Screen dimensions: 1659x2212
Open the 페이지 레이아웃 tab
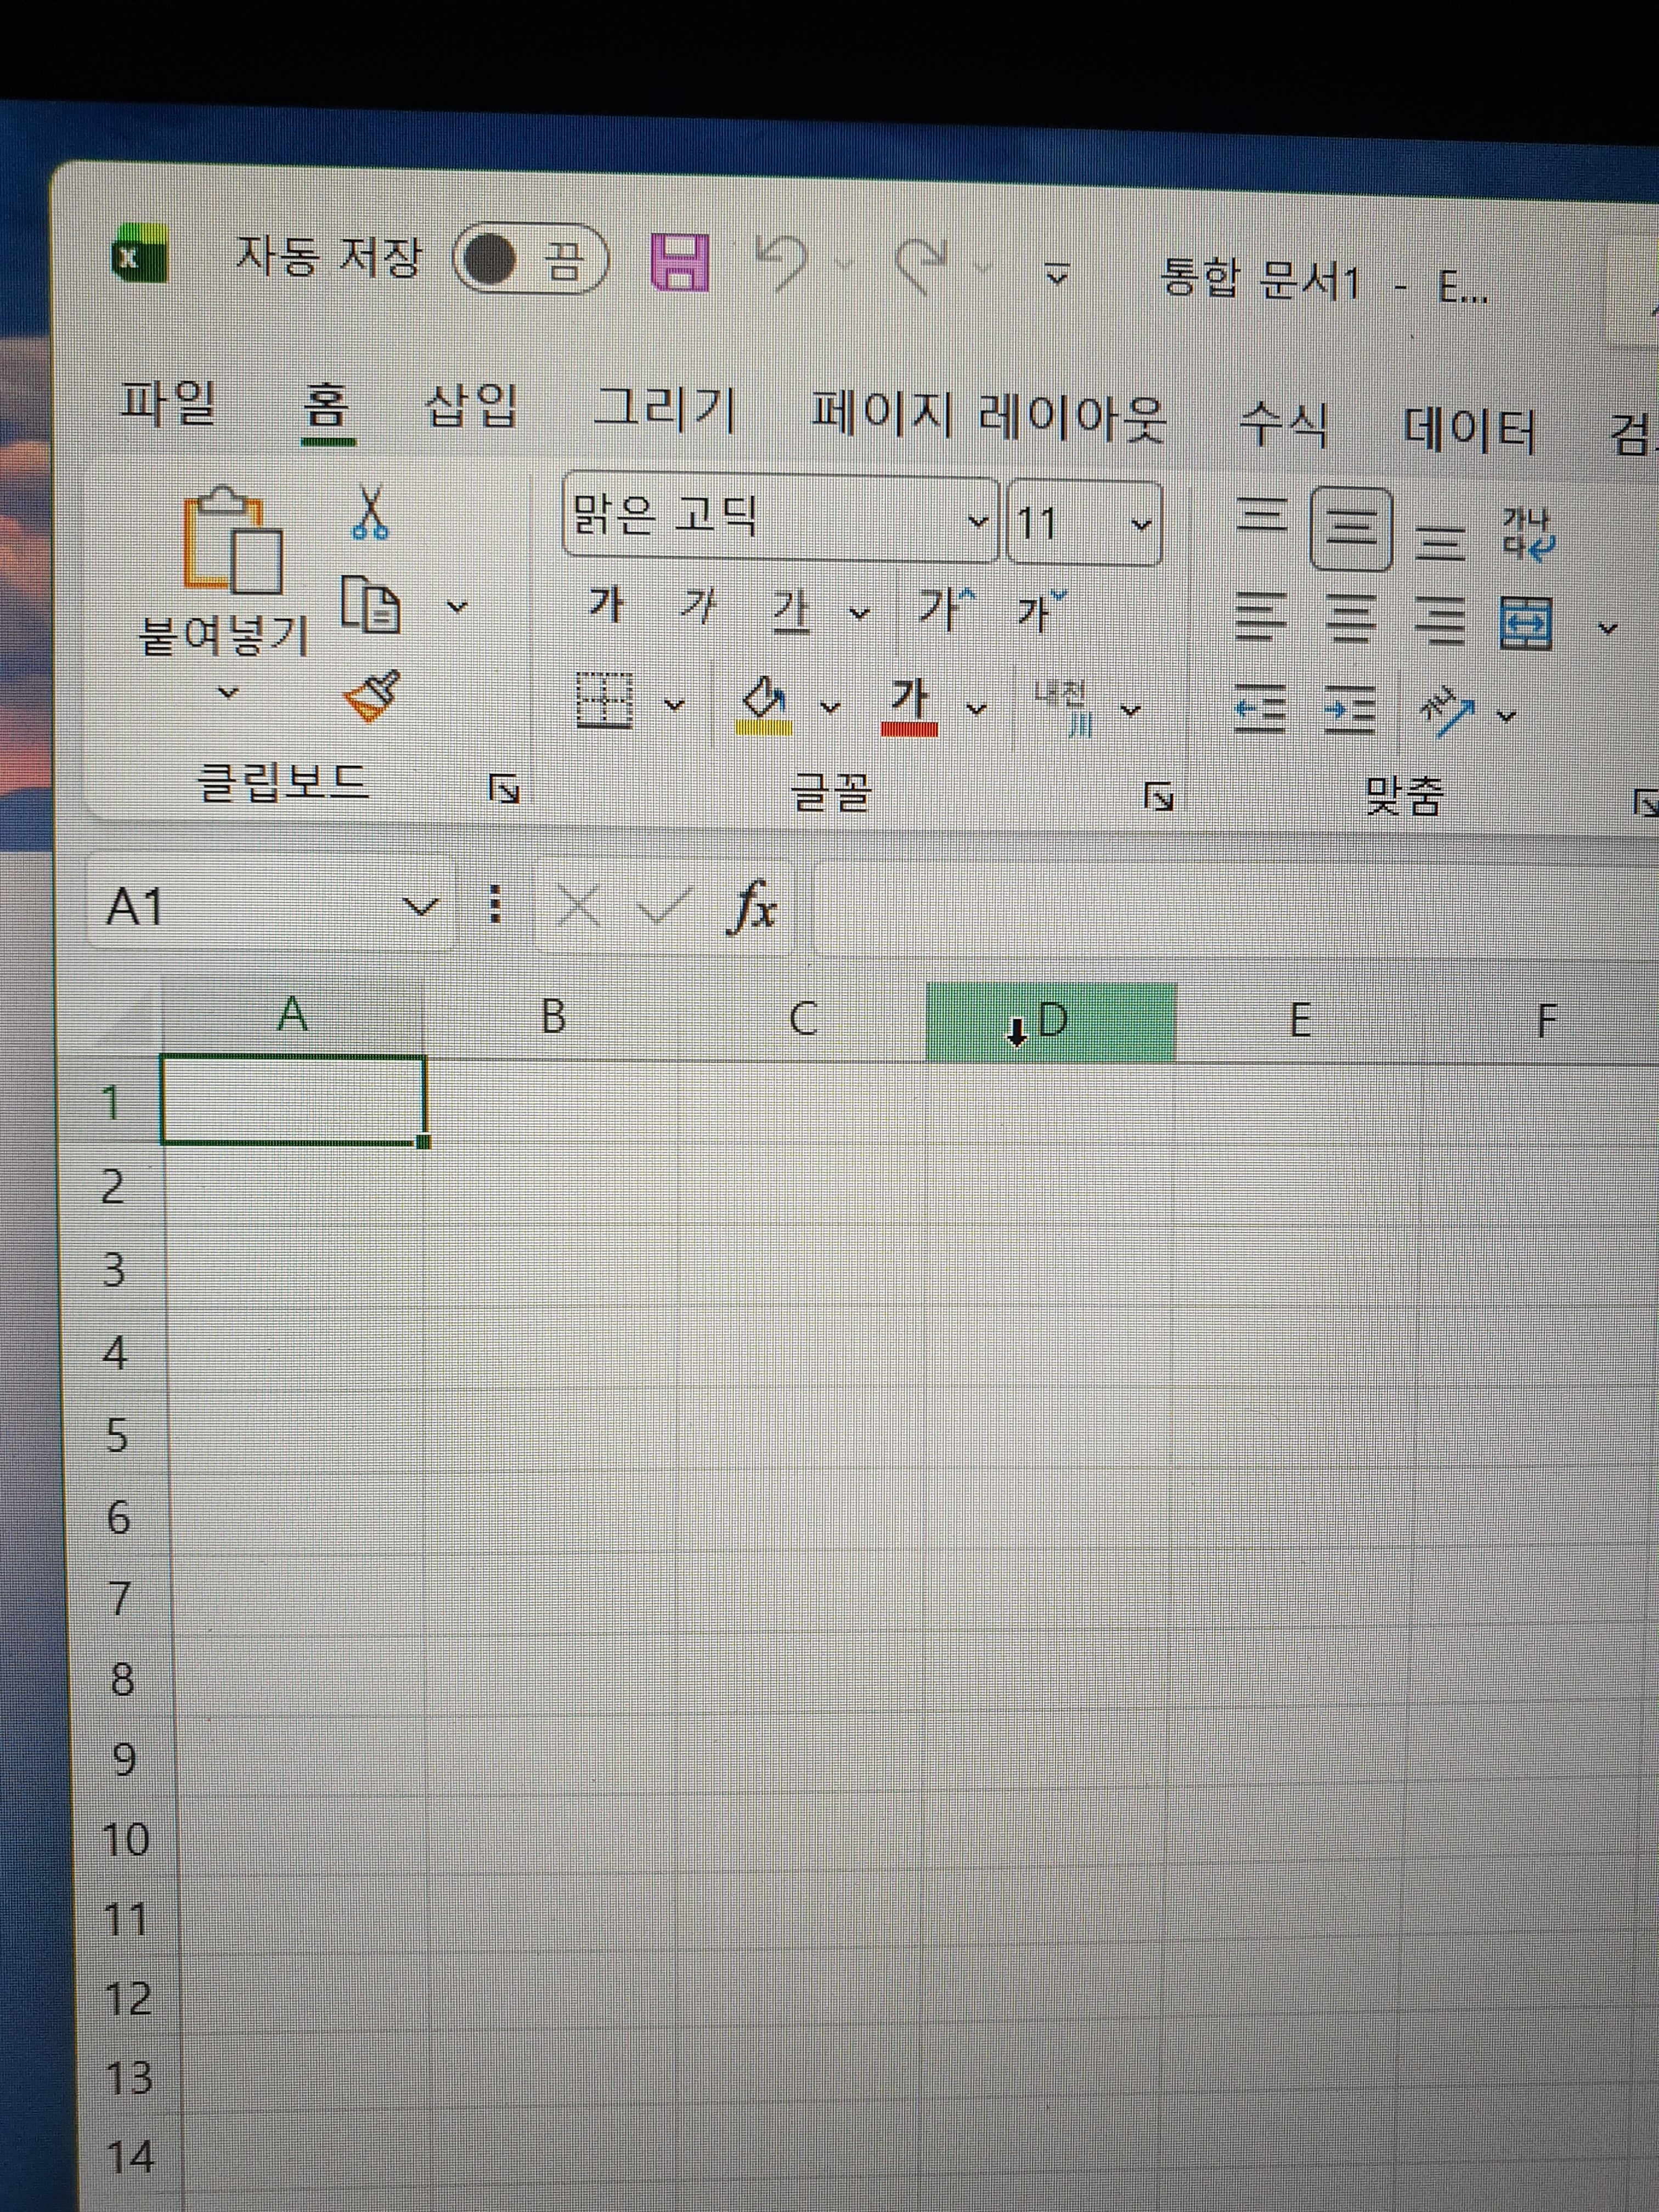point(988,416)
